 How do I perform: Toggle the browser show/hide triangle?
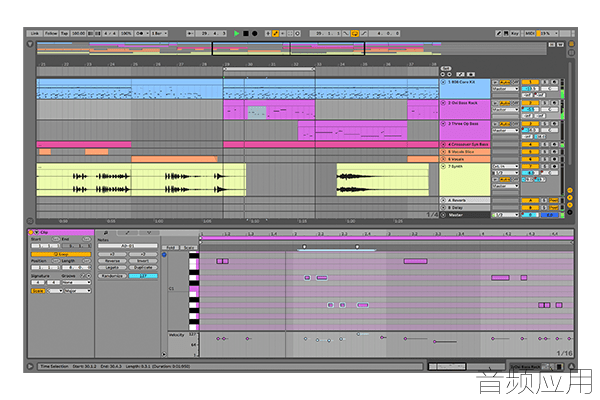click(x=30, y=44)
